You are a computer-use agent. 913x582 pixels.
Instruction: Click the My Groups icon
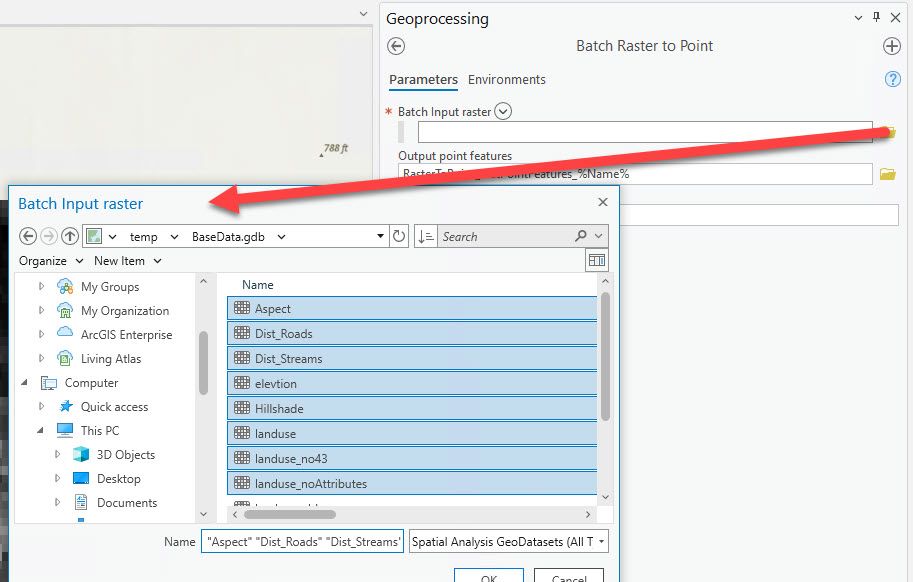point(65,286)
